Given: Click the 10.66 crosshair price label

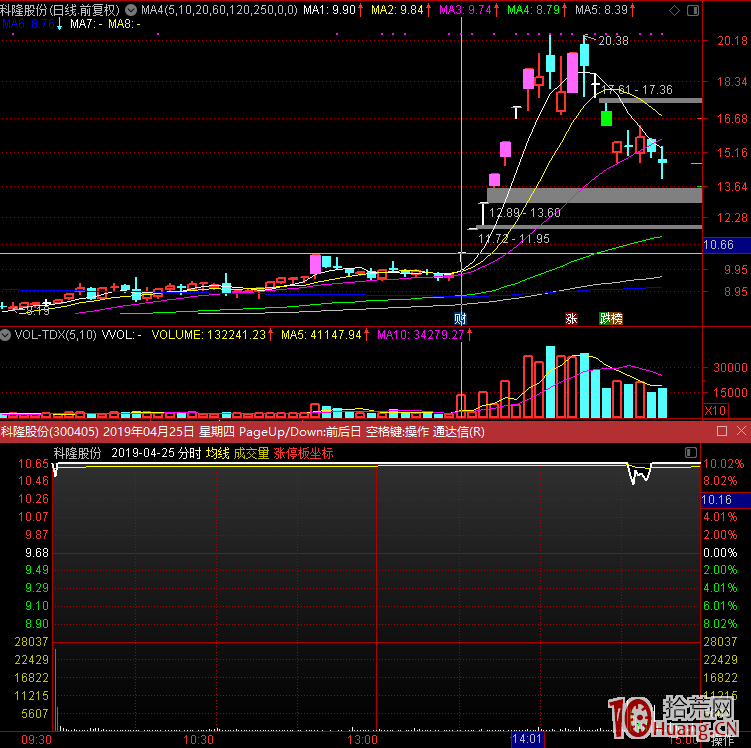Looking at the screenshot, I should [x=726, y=245].
